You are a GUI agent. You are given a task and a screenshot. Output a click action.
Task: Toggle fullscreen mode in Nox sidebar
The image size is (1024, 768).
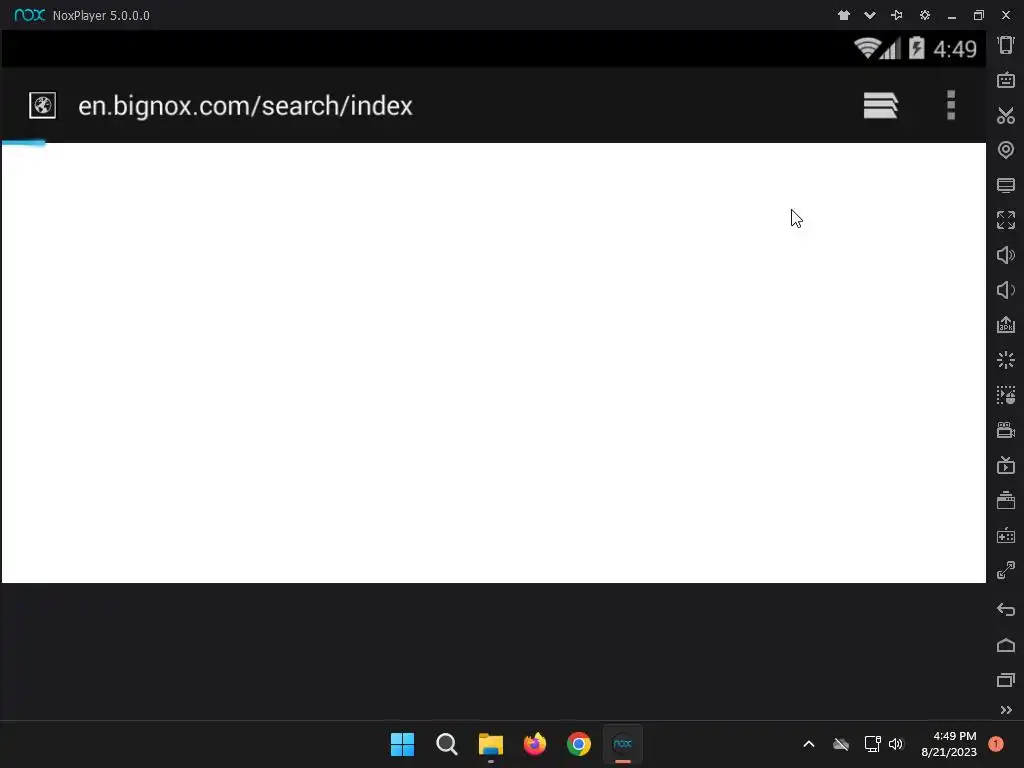pos(1006,220)
